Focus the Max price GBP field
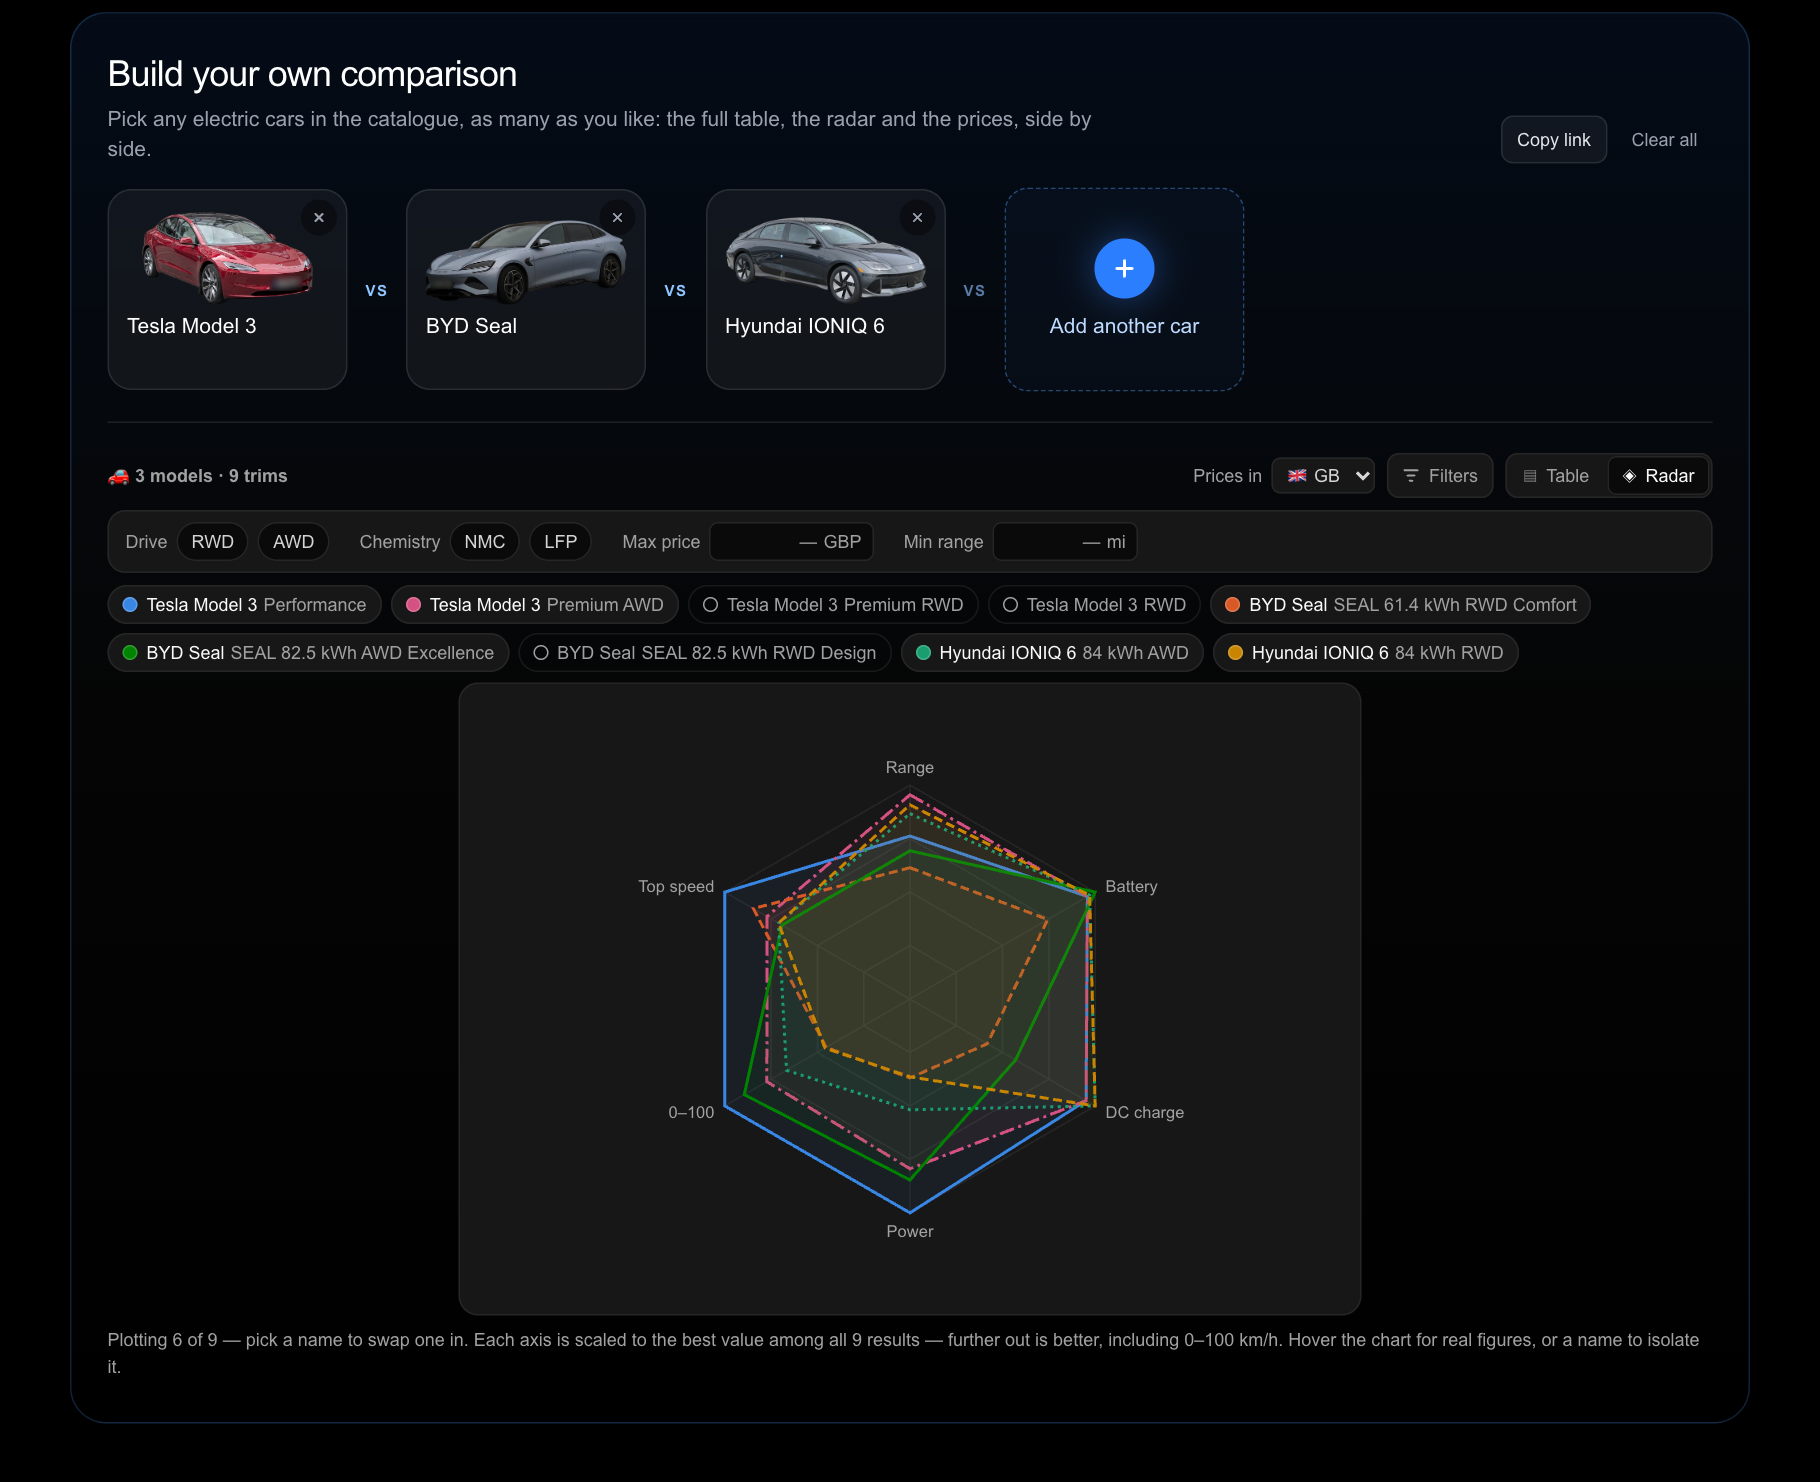Viewport: 1820px width, 1482px height. (x=791, y=542)
